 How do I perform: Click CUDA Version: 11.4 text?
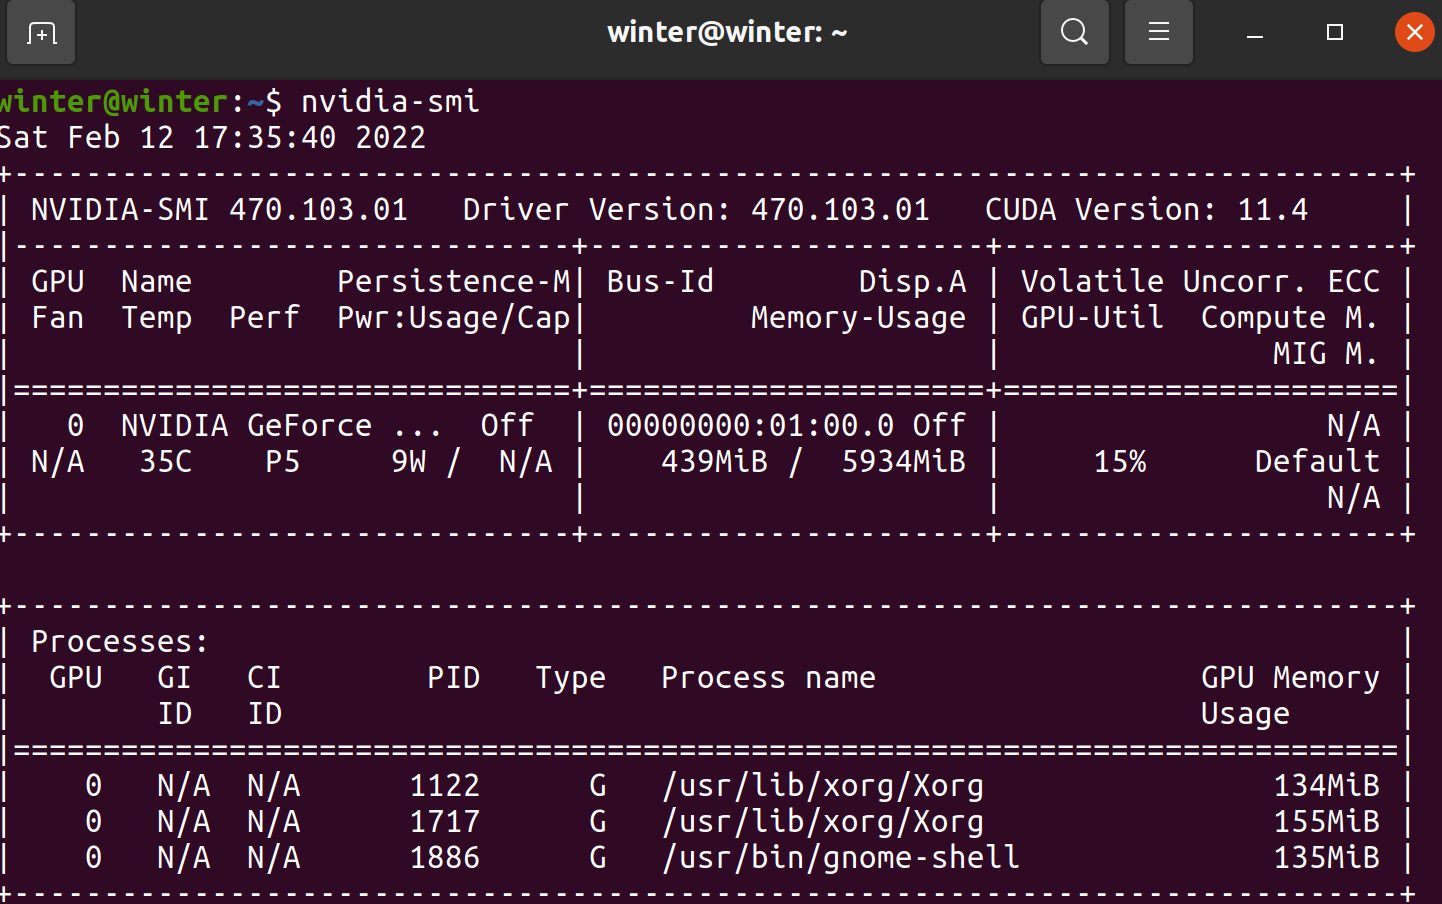(x=1146, y=209)
